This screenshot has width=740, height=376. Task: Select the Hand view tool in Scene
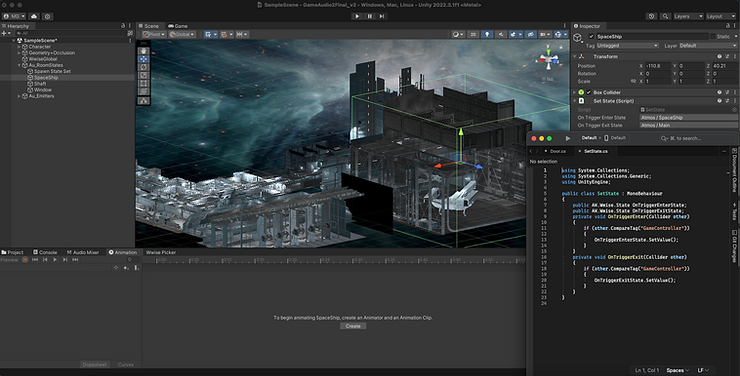click(144, 50)
